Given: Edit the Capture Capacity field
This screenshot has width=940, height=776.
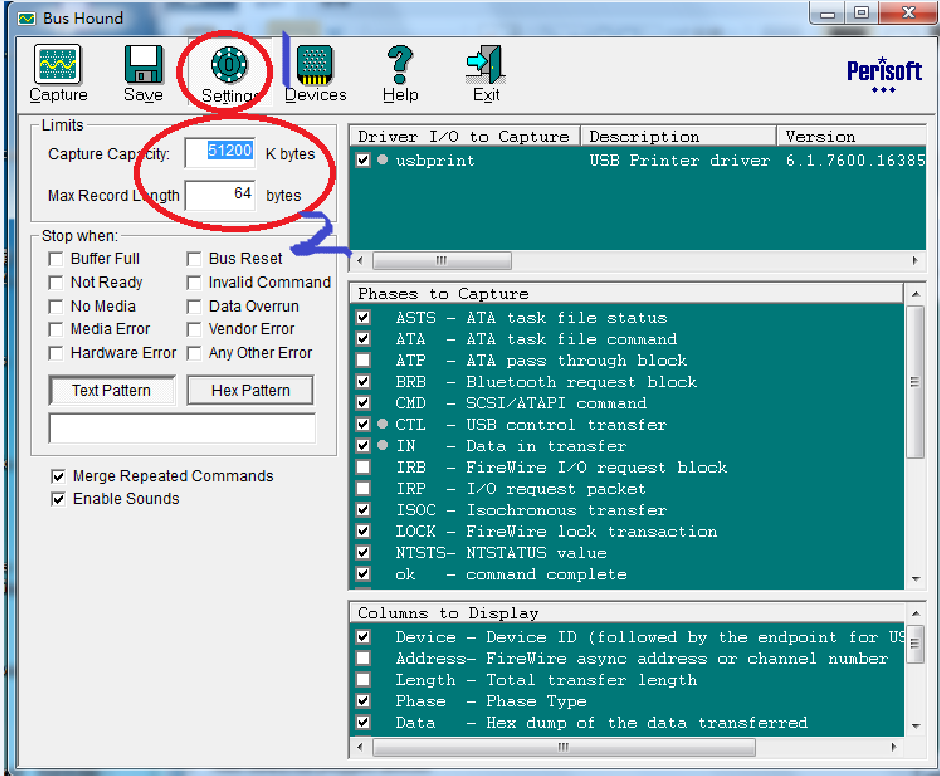Looking at the screenshot, I should pos(220,153).
